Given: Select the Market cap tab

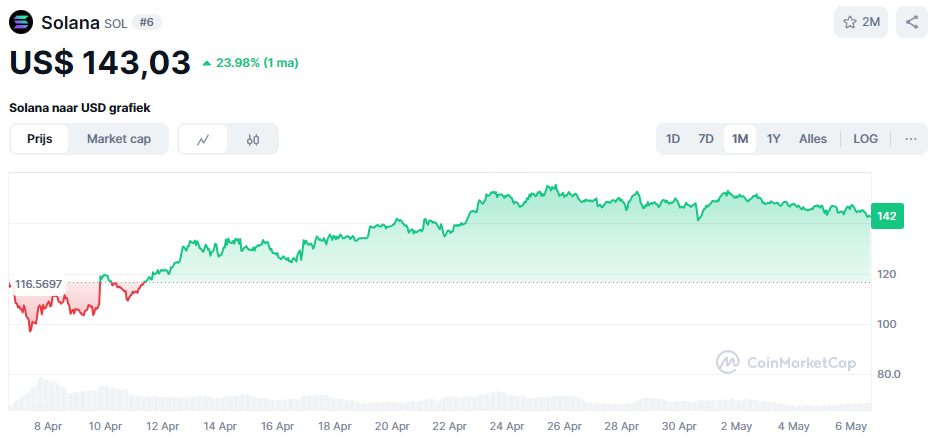Looking at the screenshot, I should [119, 139].
